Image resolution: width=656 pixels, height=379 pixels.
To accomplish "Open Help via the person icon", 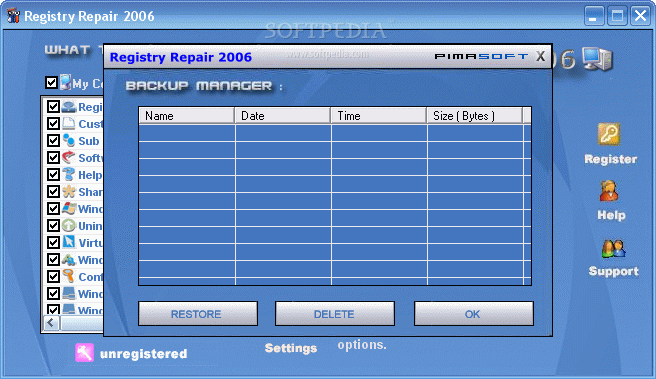I will [x=609, y=191].
